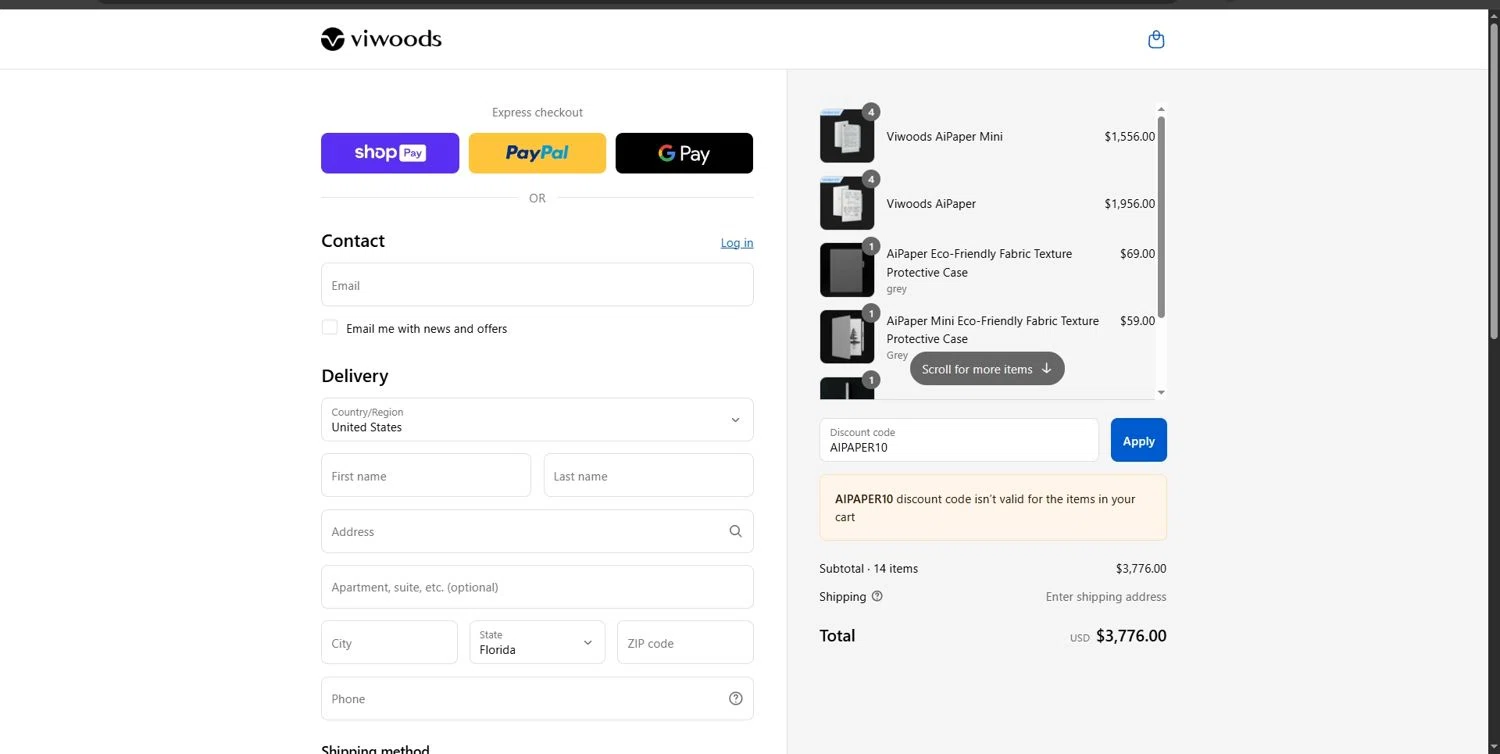Click AiPaper Mini Protective Case thumbnail

coord(847,337)
